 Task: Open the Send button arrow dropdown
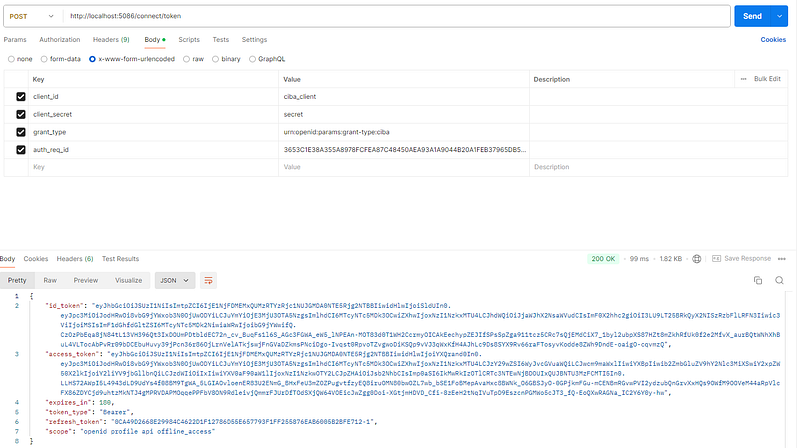(x=779, y=16)
